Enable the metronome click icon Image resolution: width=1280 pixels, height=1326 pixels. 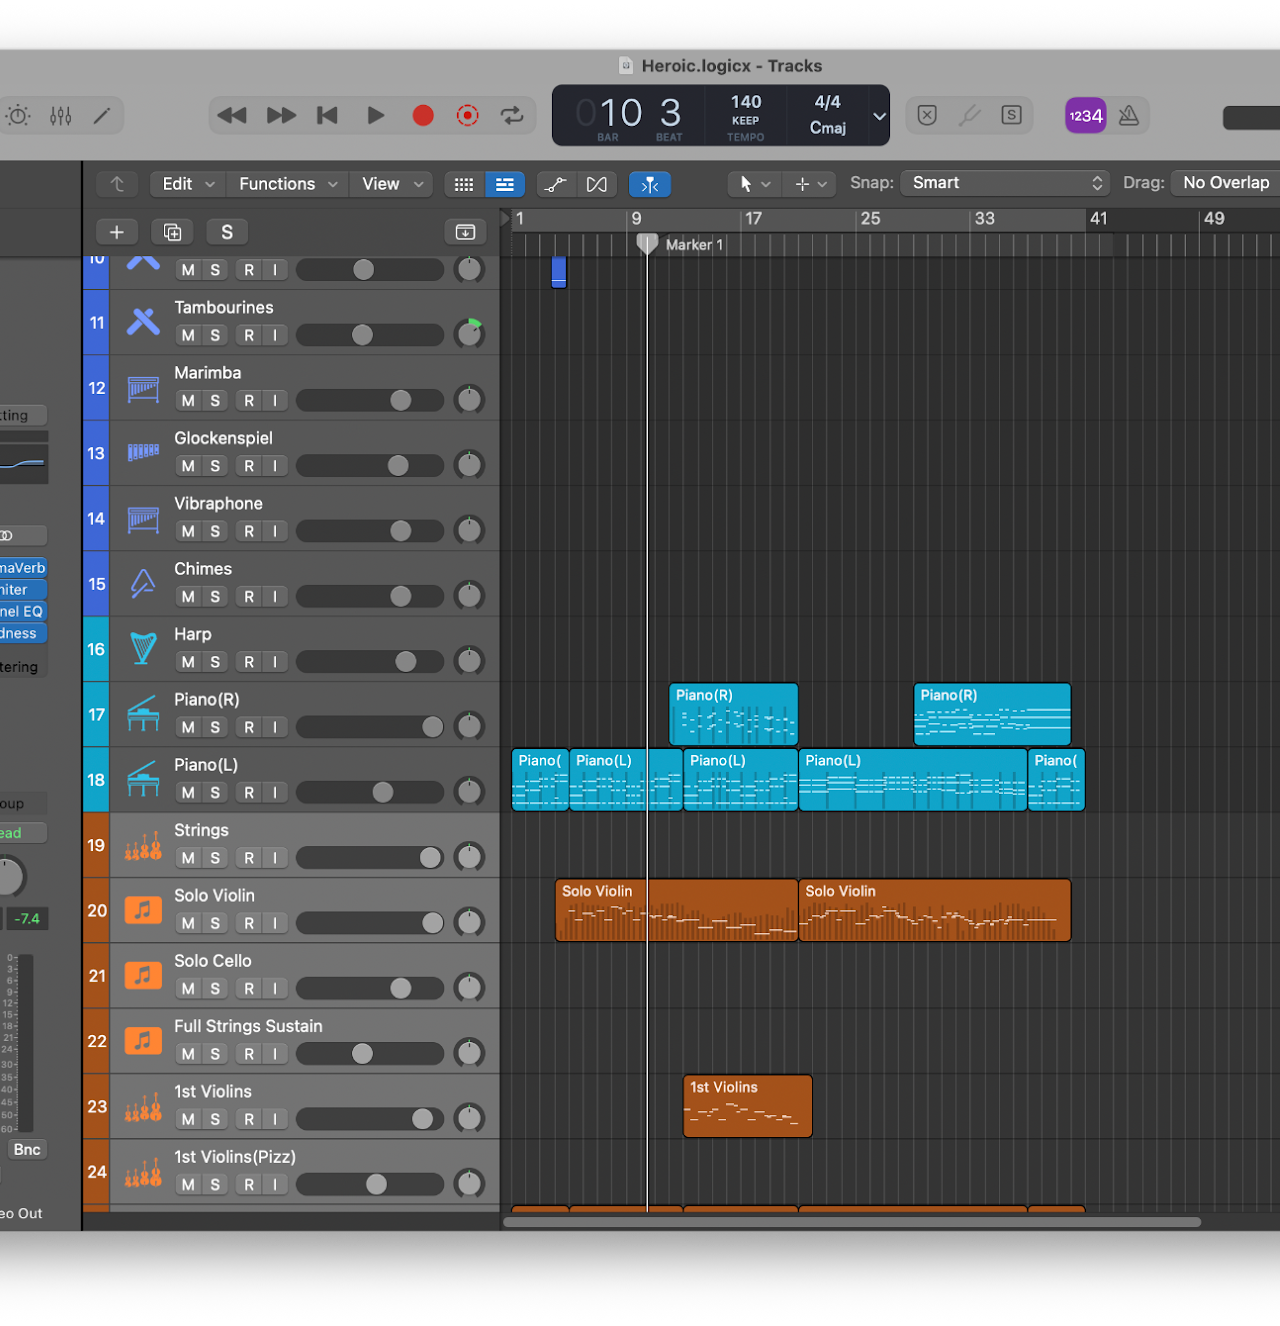pos(1129,116)
